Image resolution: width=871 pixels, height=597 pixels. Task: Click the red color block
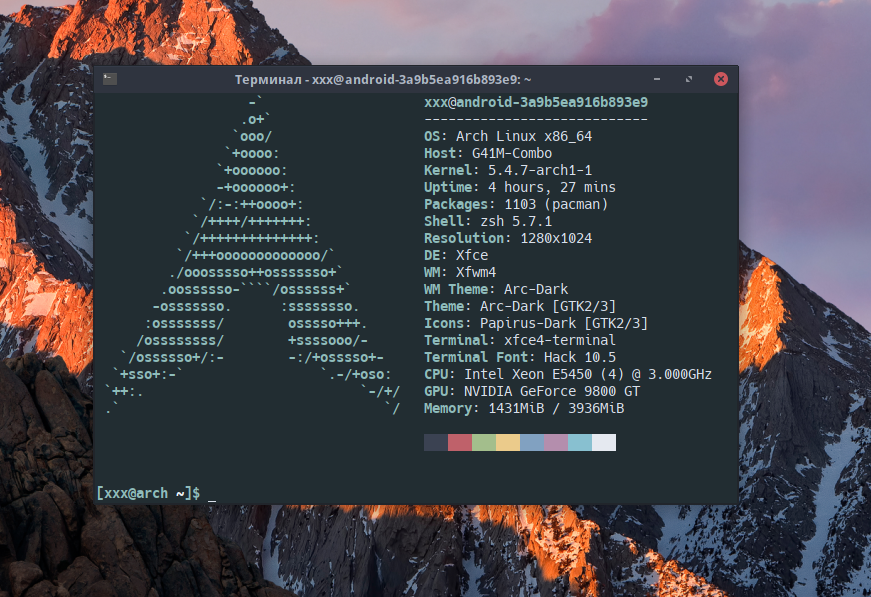click(460, 443)
